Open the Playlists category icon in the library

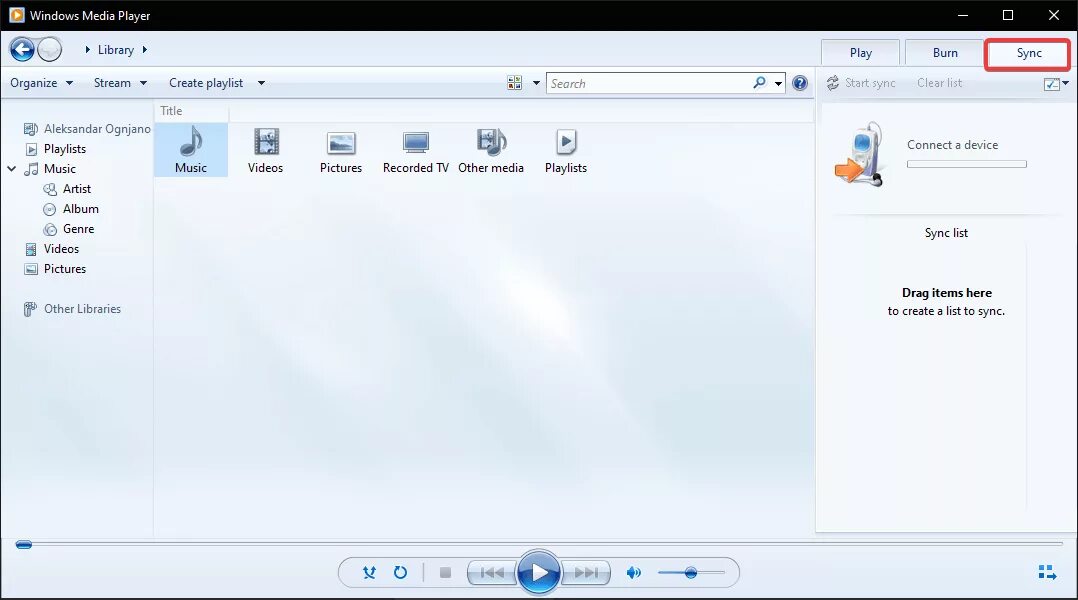coord(566,150)
